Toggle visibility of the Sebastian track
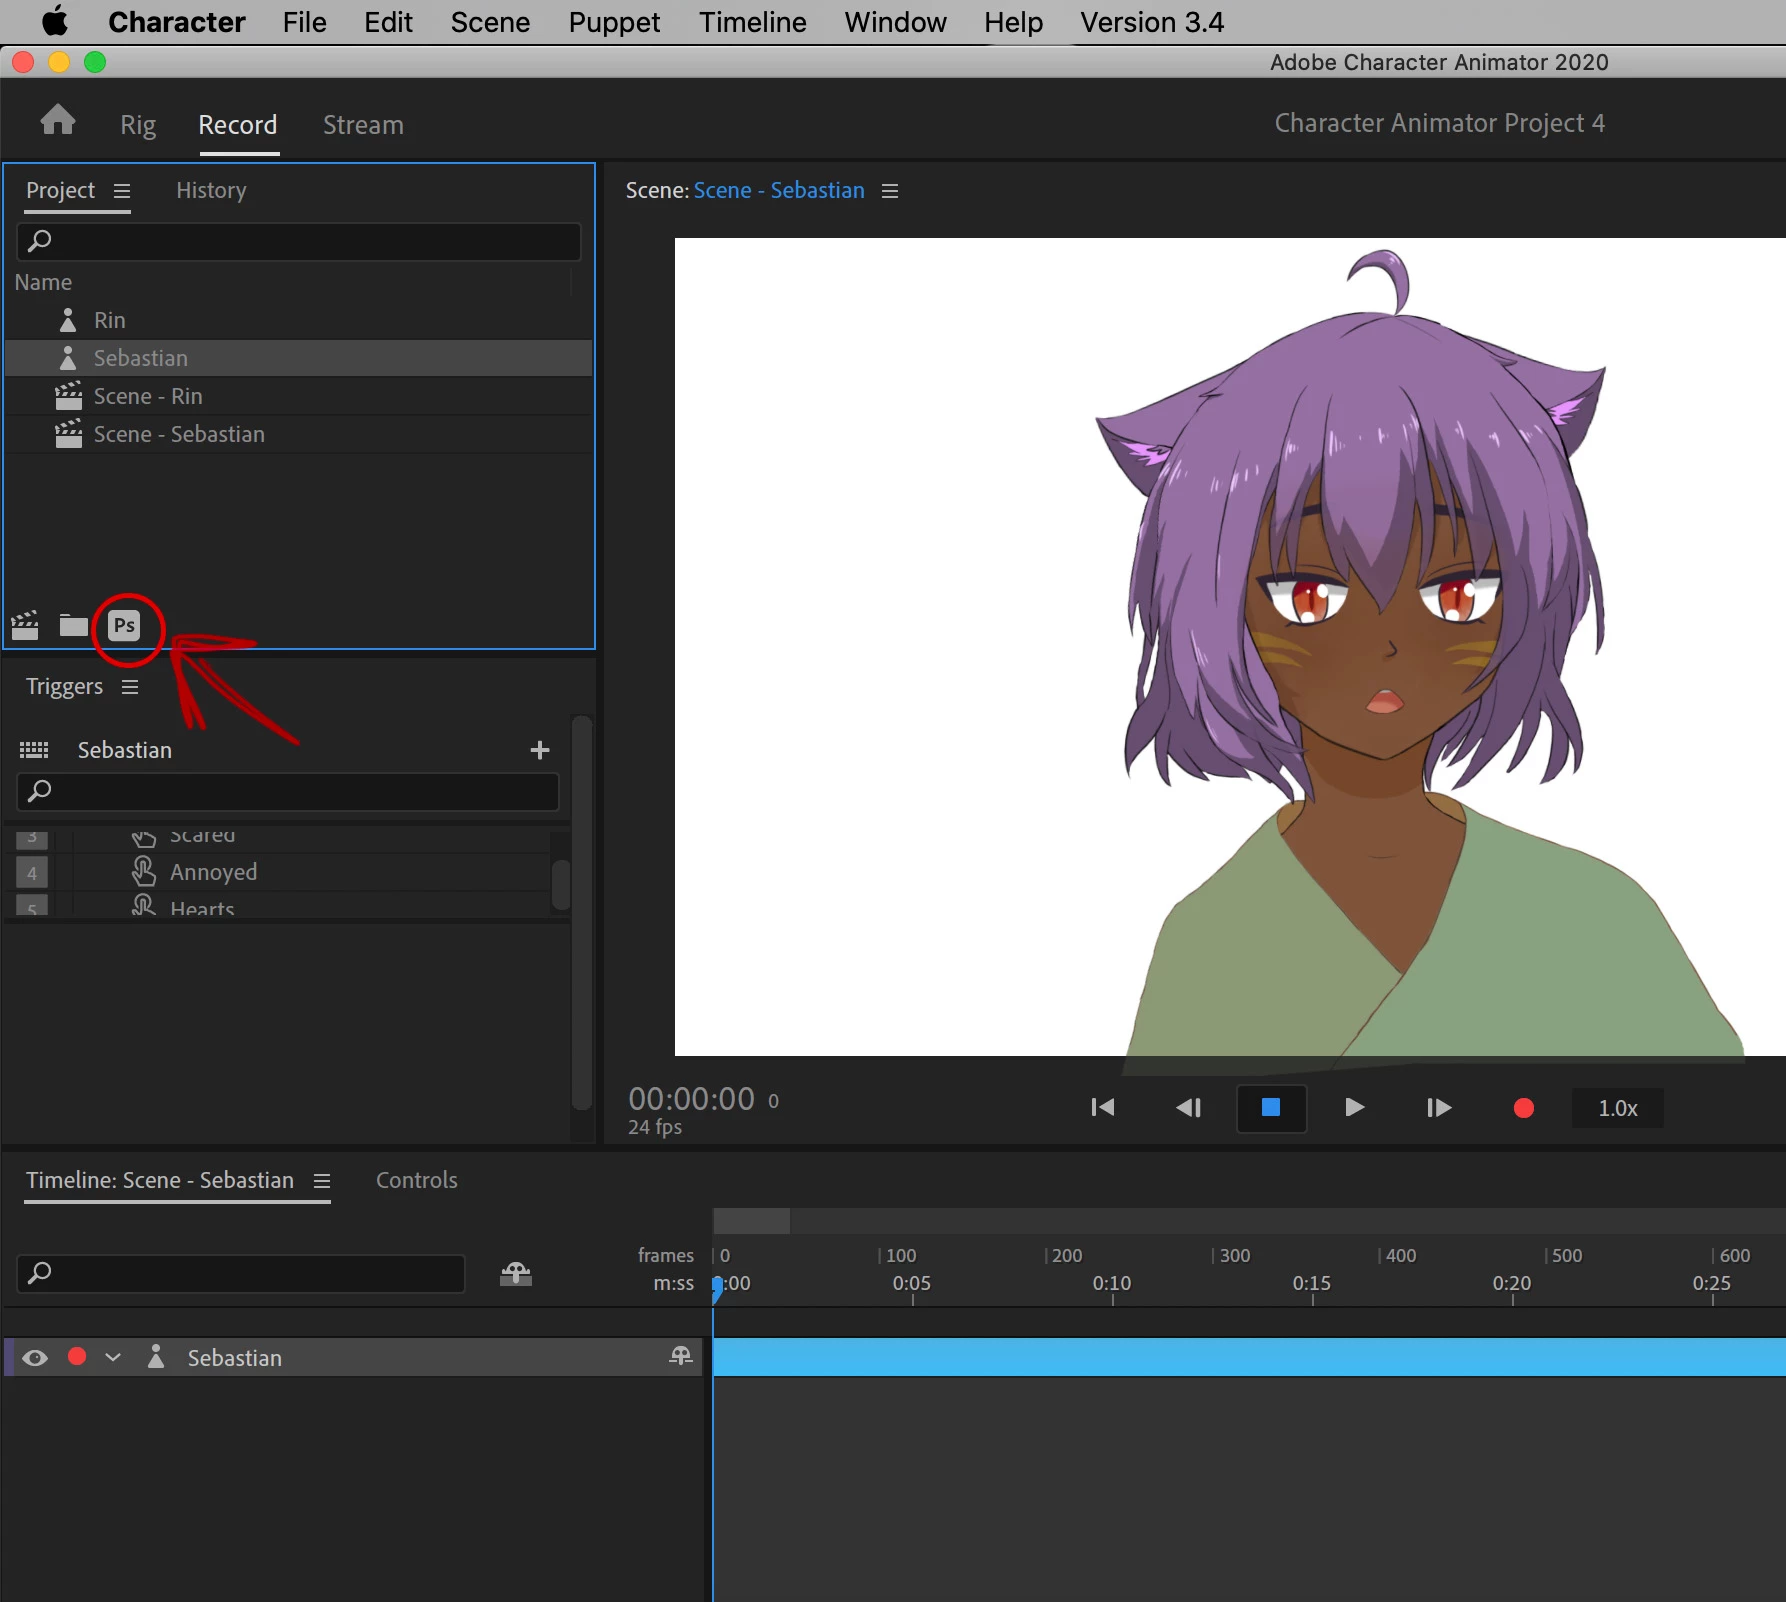The image size is (1786, 1602). tap(35, 1358)
